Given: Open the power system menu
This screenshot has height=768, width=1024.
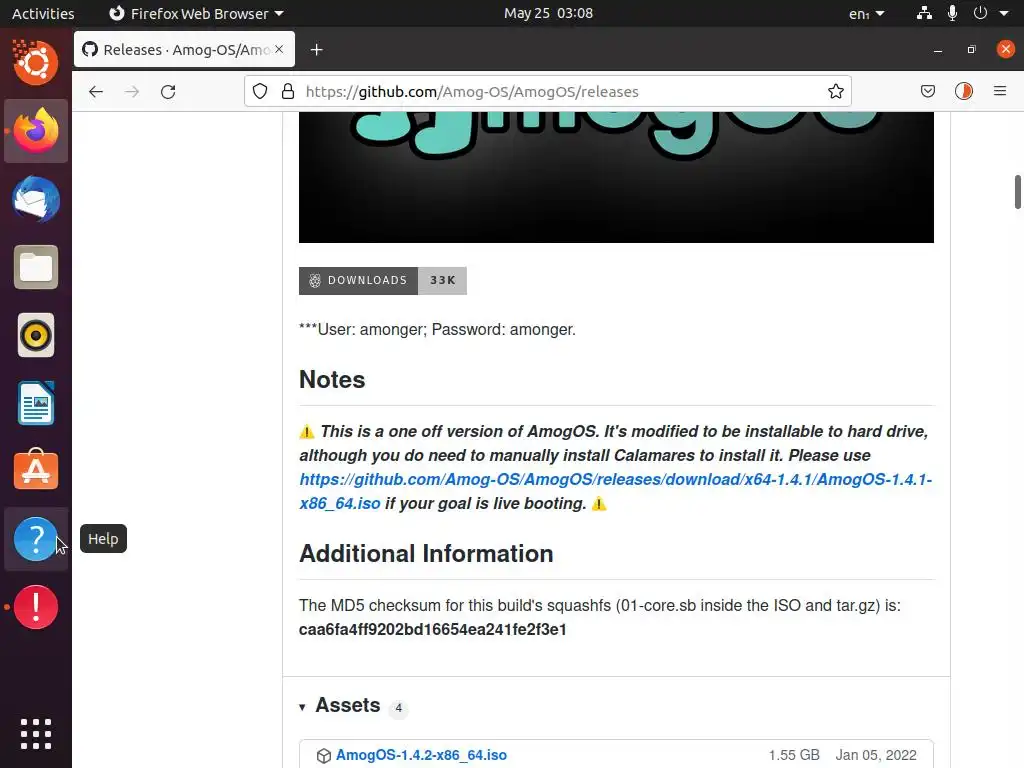Looking at the screenshot, I should 990,13.
